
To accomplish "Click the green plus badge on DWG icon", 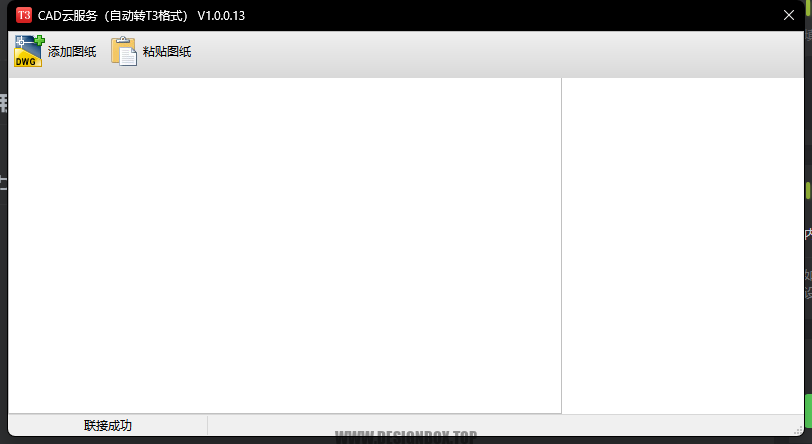I will click(39, 40).
